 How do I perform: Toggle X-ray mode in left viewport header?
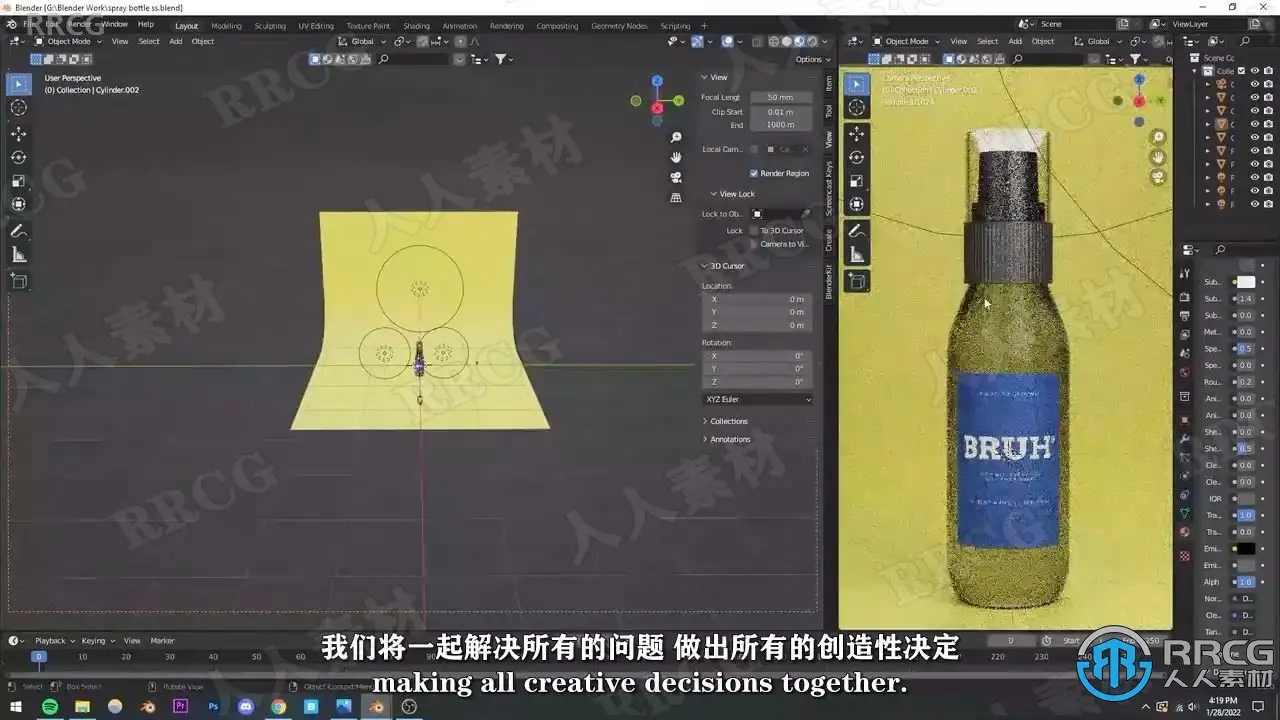tap(759, 41)
